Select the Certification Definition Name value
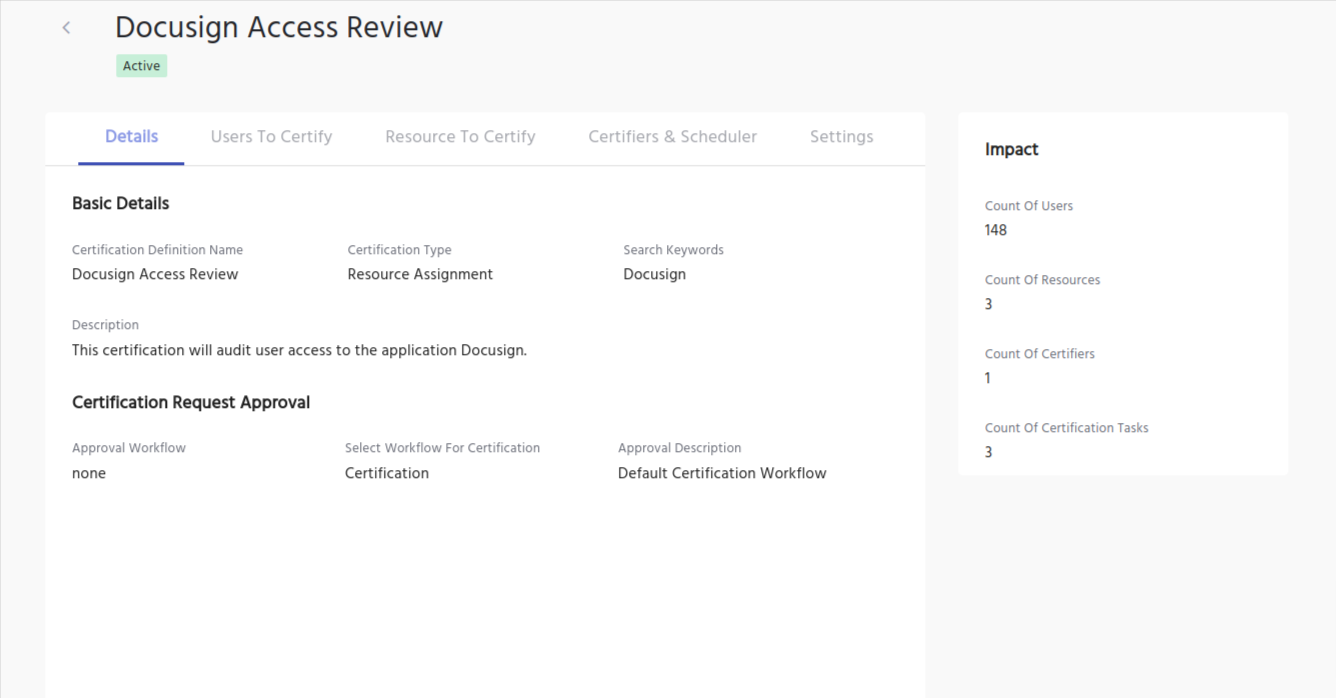Screen dimensions: 1336x698 155,274
